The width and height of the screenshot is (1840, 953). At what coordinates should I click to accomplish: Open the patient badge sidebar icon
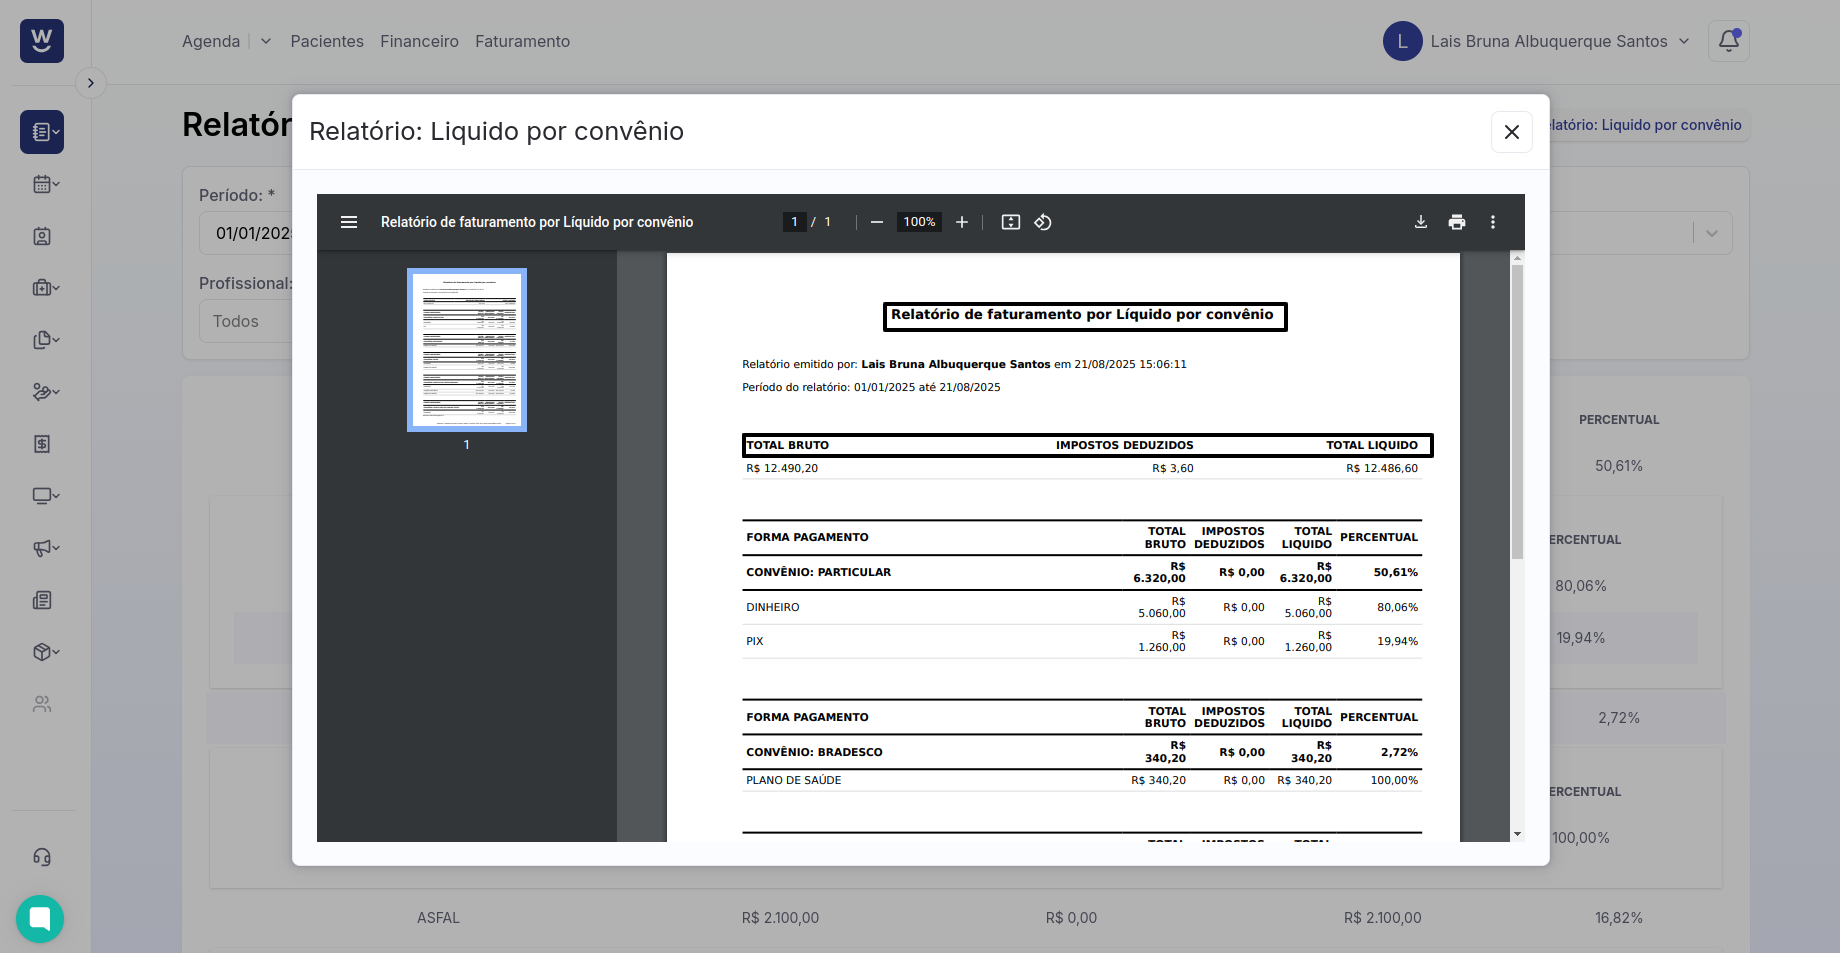pos(42,236)
